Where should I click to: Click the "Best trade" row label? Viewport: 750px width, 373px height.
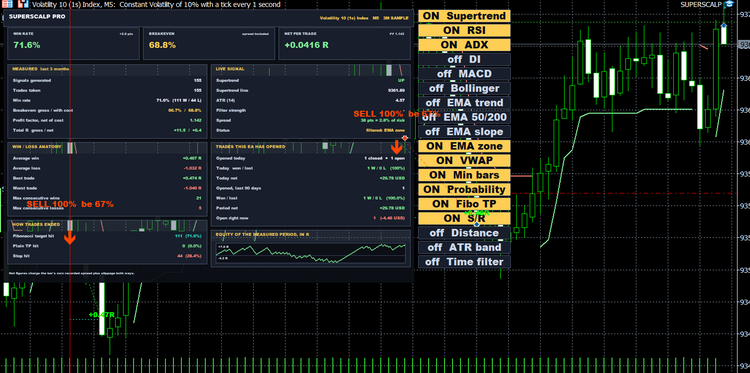(24, 178)
